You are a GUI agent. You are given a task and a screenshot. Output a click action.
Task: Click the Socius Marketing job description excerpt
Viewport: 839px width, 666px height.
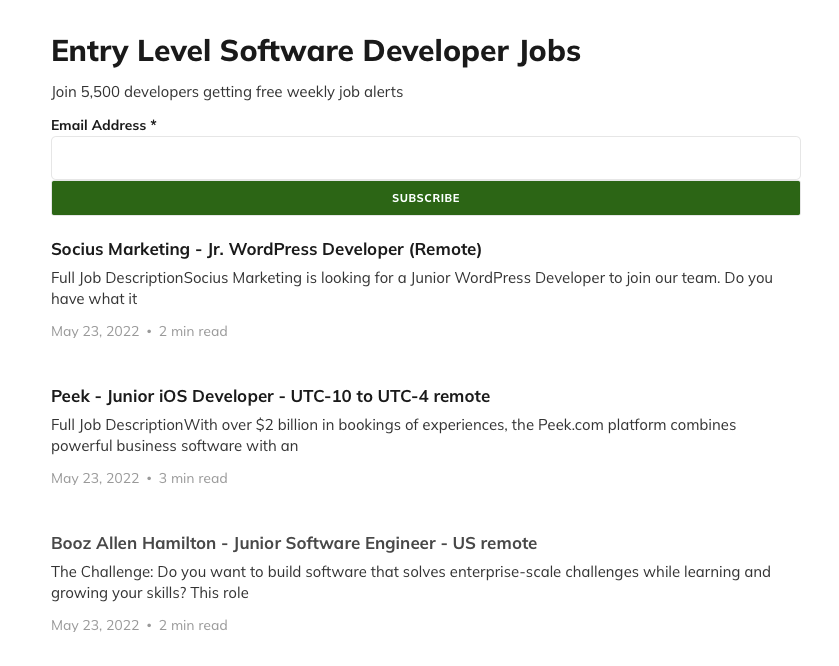412,288
